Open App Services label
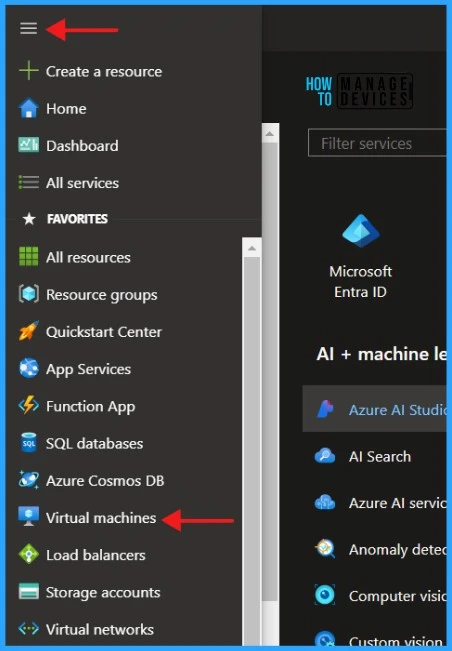452x651 pixels. pyautogui.click(x=88, y=370)
